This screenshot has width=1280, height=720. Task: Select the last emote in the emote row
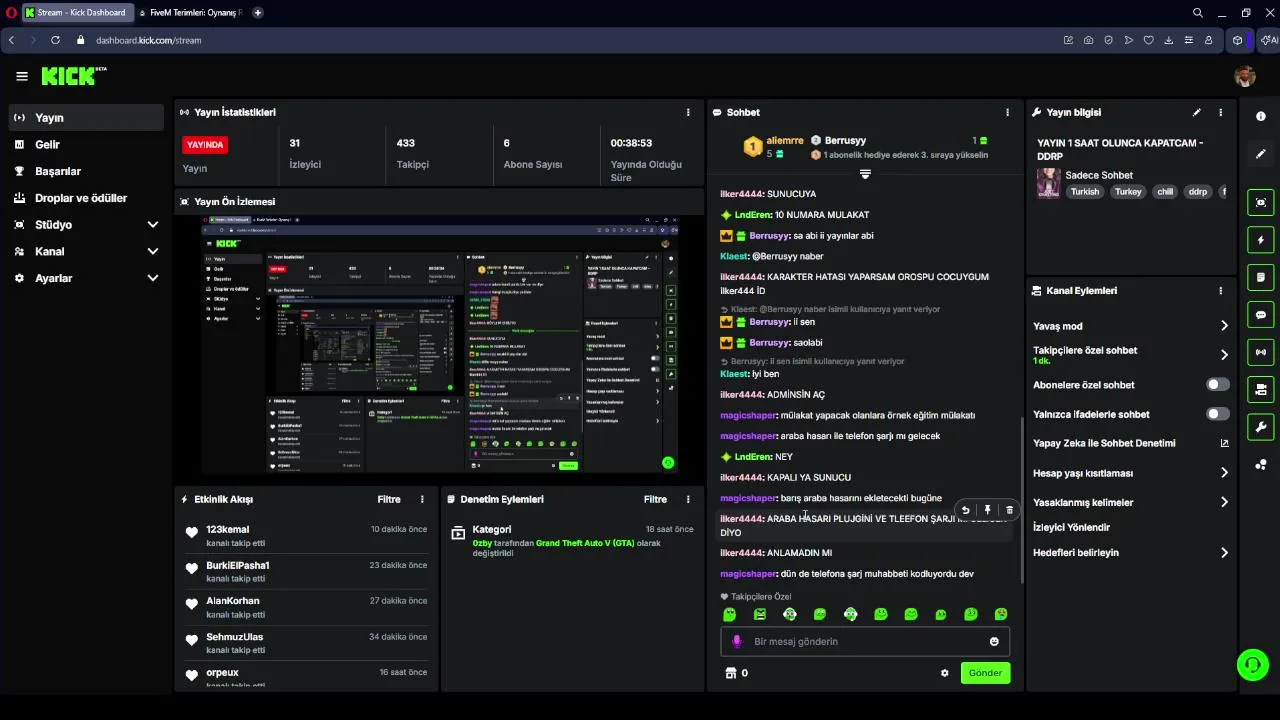1001,615
